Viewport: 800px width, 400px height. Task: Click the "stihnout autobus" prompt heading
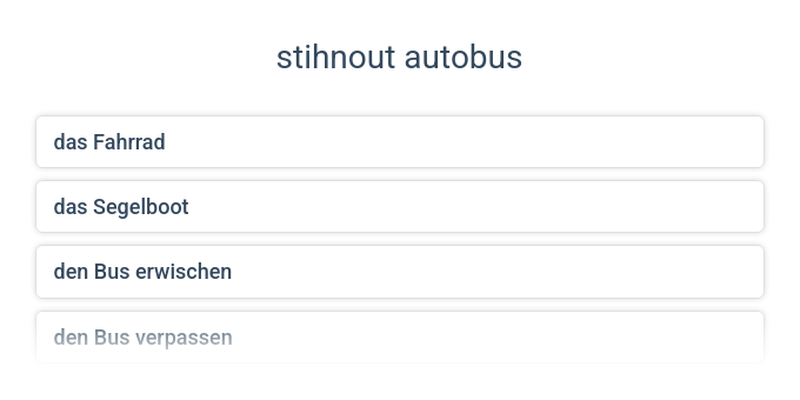tap(399, 58)
